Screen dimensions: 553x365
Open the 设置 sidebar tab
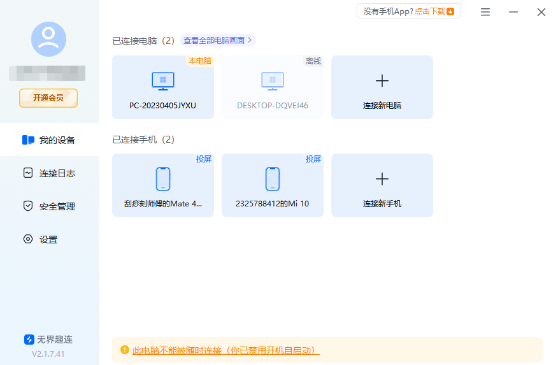[x=49, y=239]
